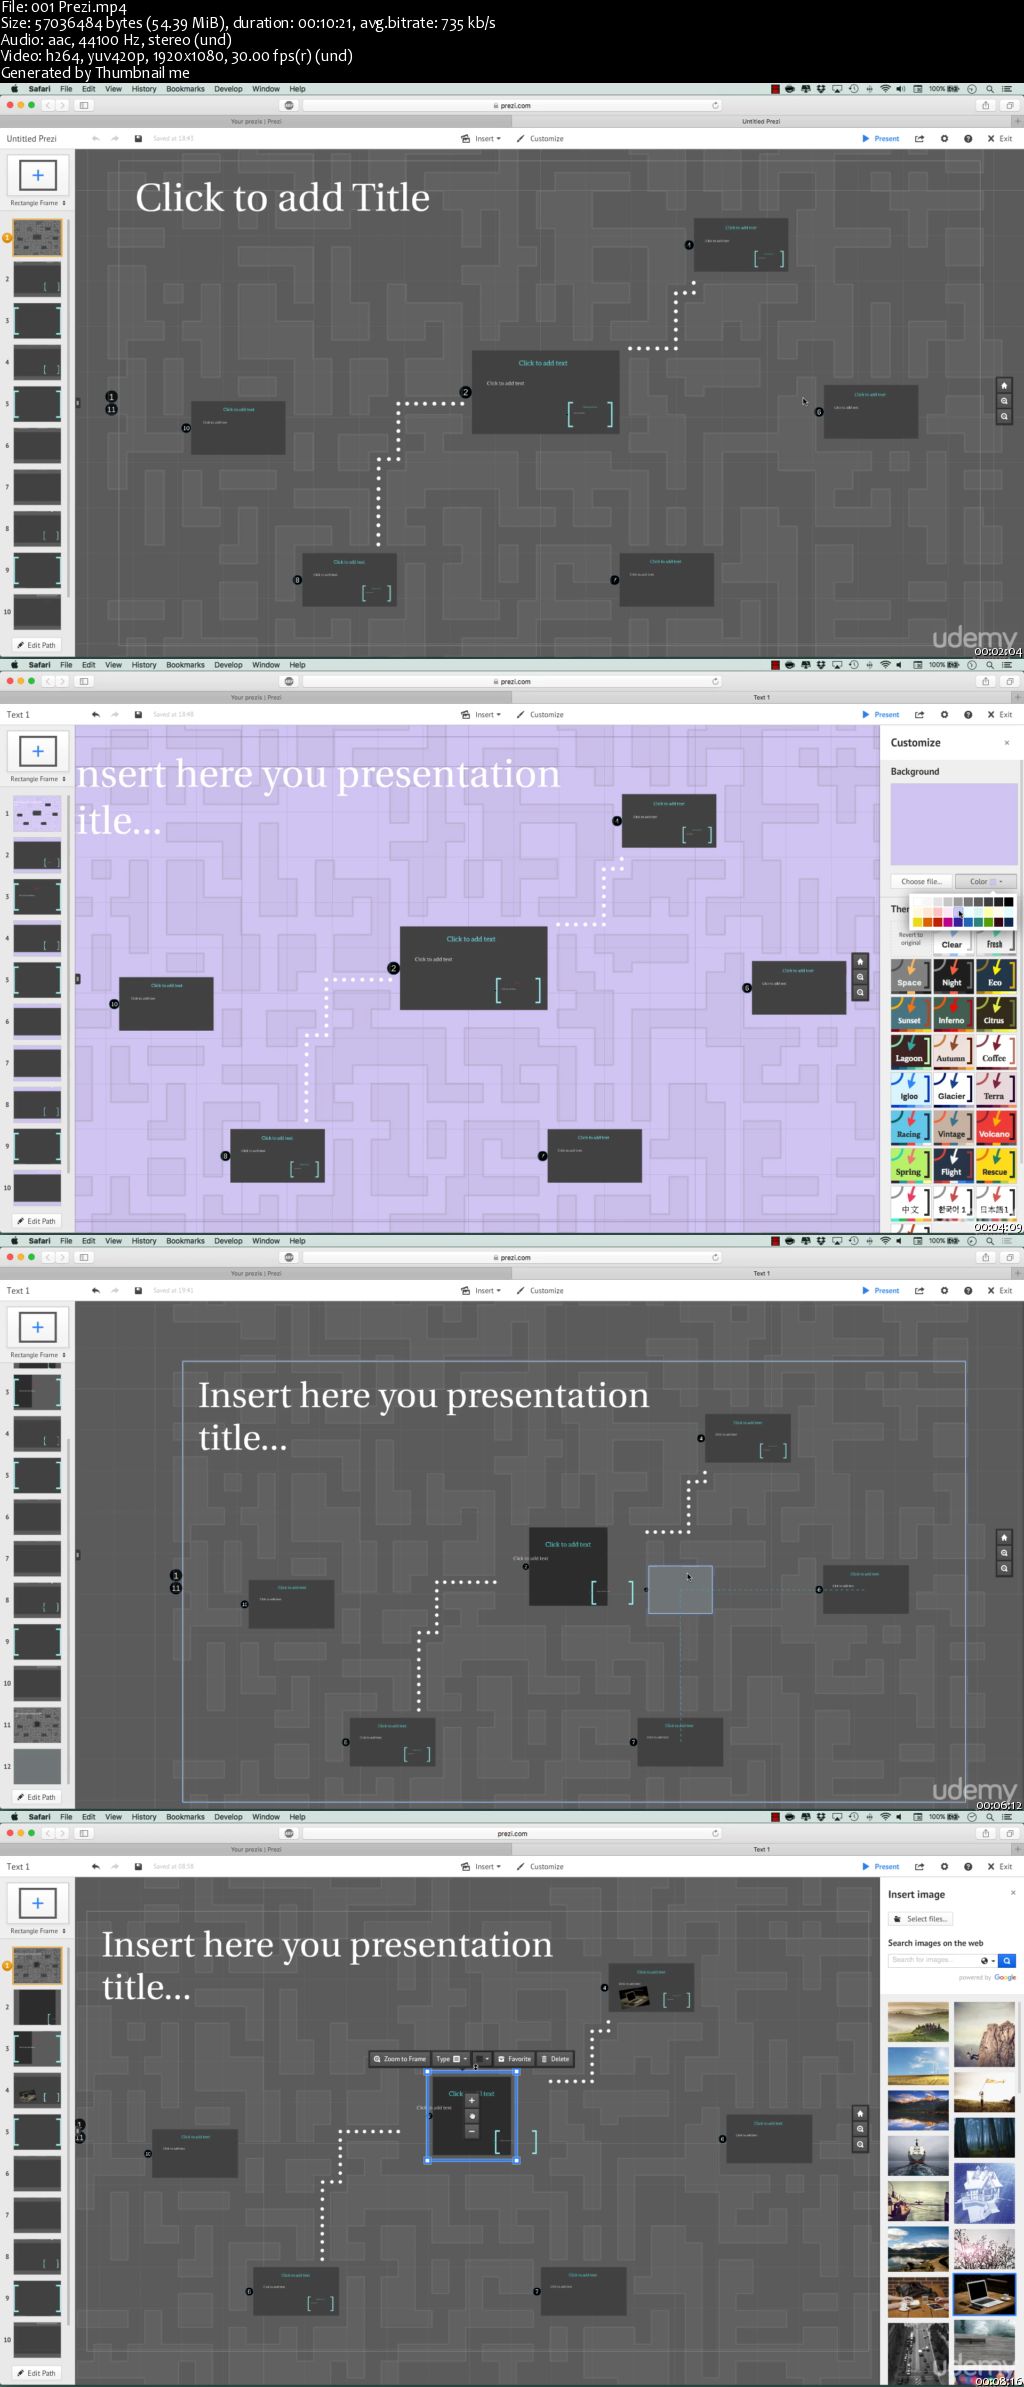Click Customize in the Untitled Prezi toolbar

540,139
